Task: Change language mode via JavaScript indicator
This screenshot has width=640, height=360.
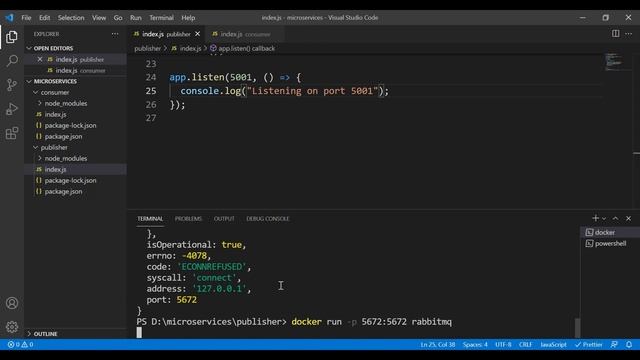Action: tap(553, 344)
